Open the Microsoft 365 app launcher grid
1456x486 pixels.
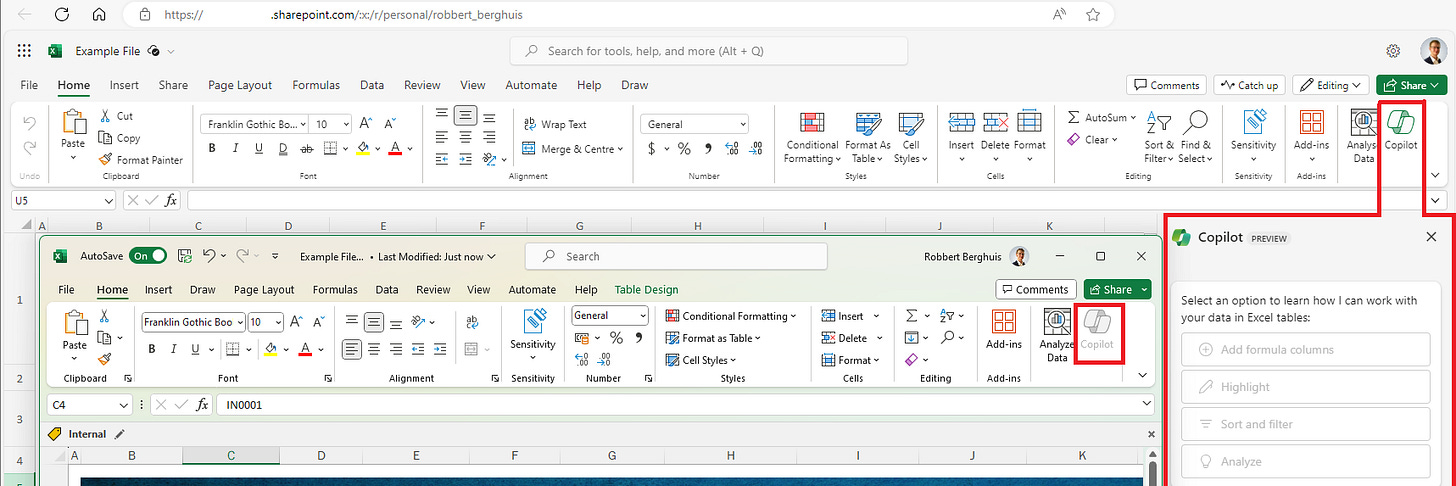[25, 51]
